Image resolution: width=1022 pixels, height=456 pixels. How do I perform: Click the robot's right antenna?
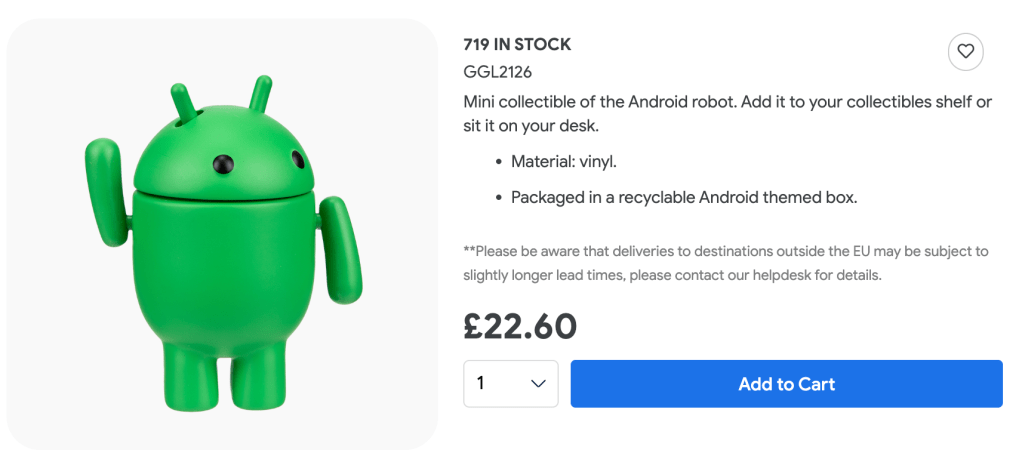(x=260, y=94)
